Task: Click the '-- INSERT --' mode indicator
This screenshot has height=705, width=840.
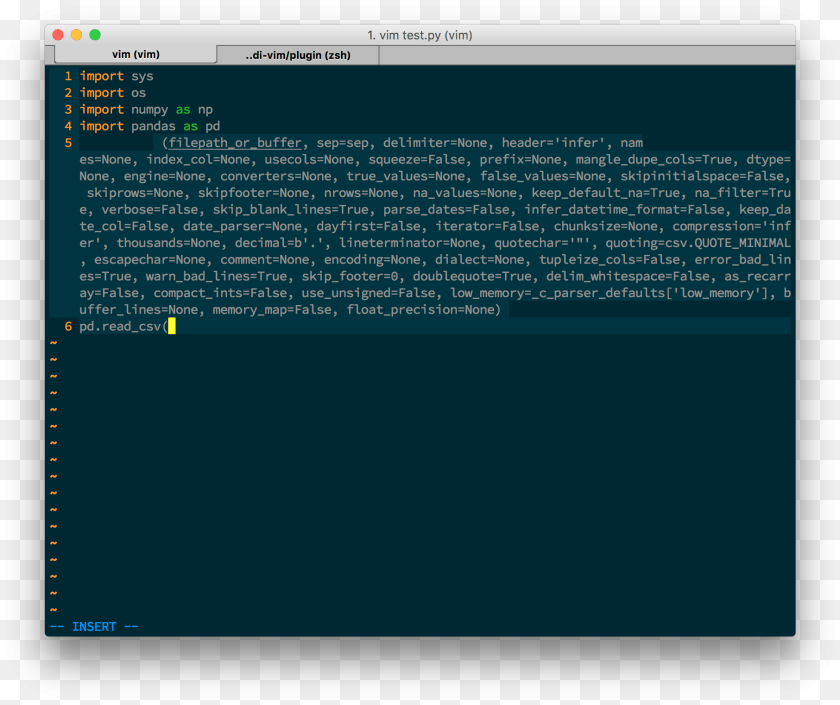Action: 94,627
